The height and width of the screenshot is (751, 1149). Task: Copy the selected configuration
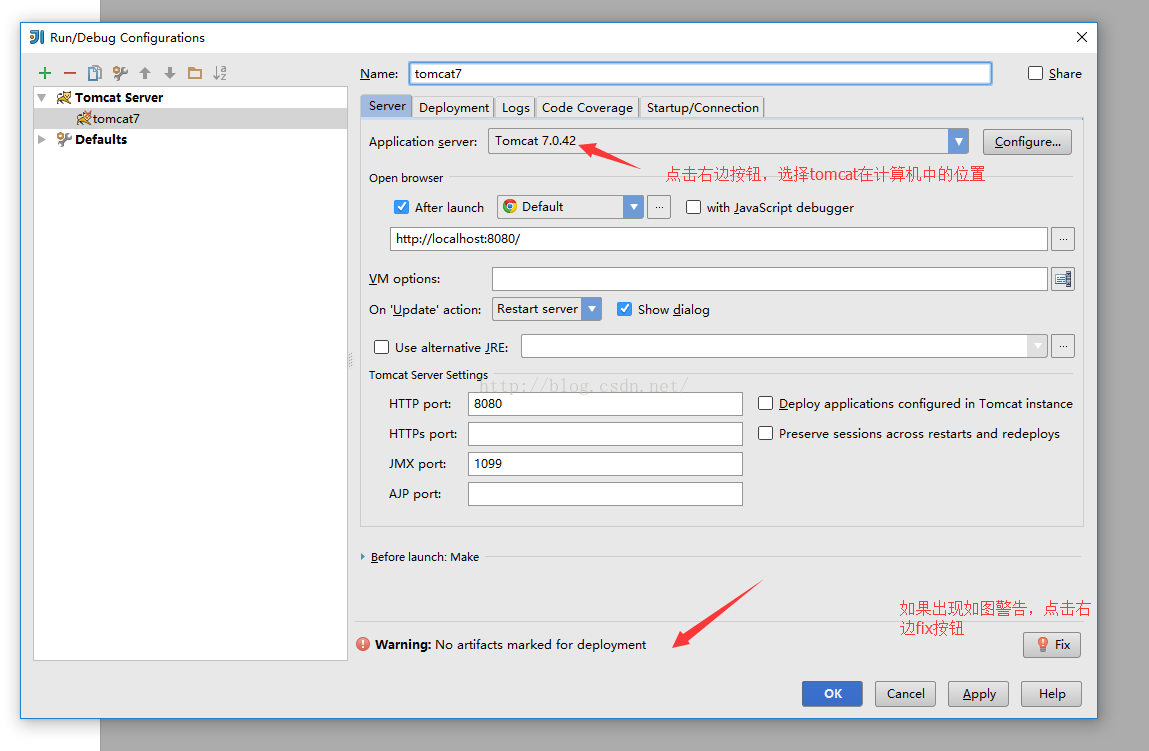click(x=95, y=73)
